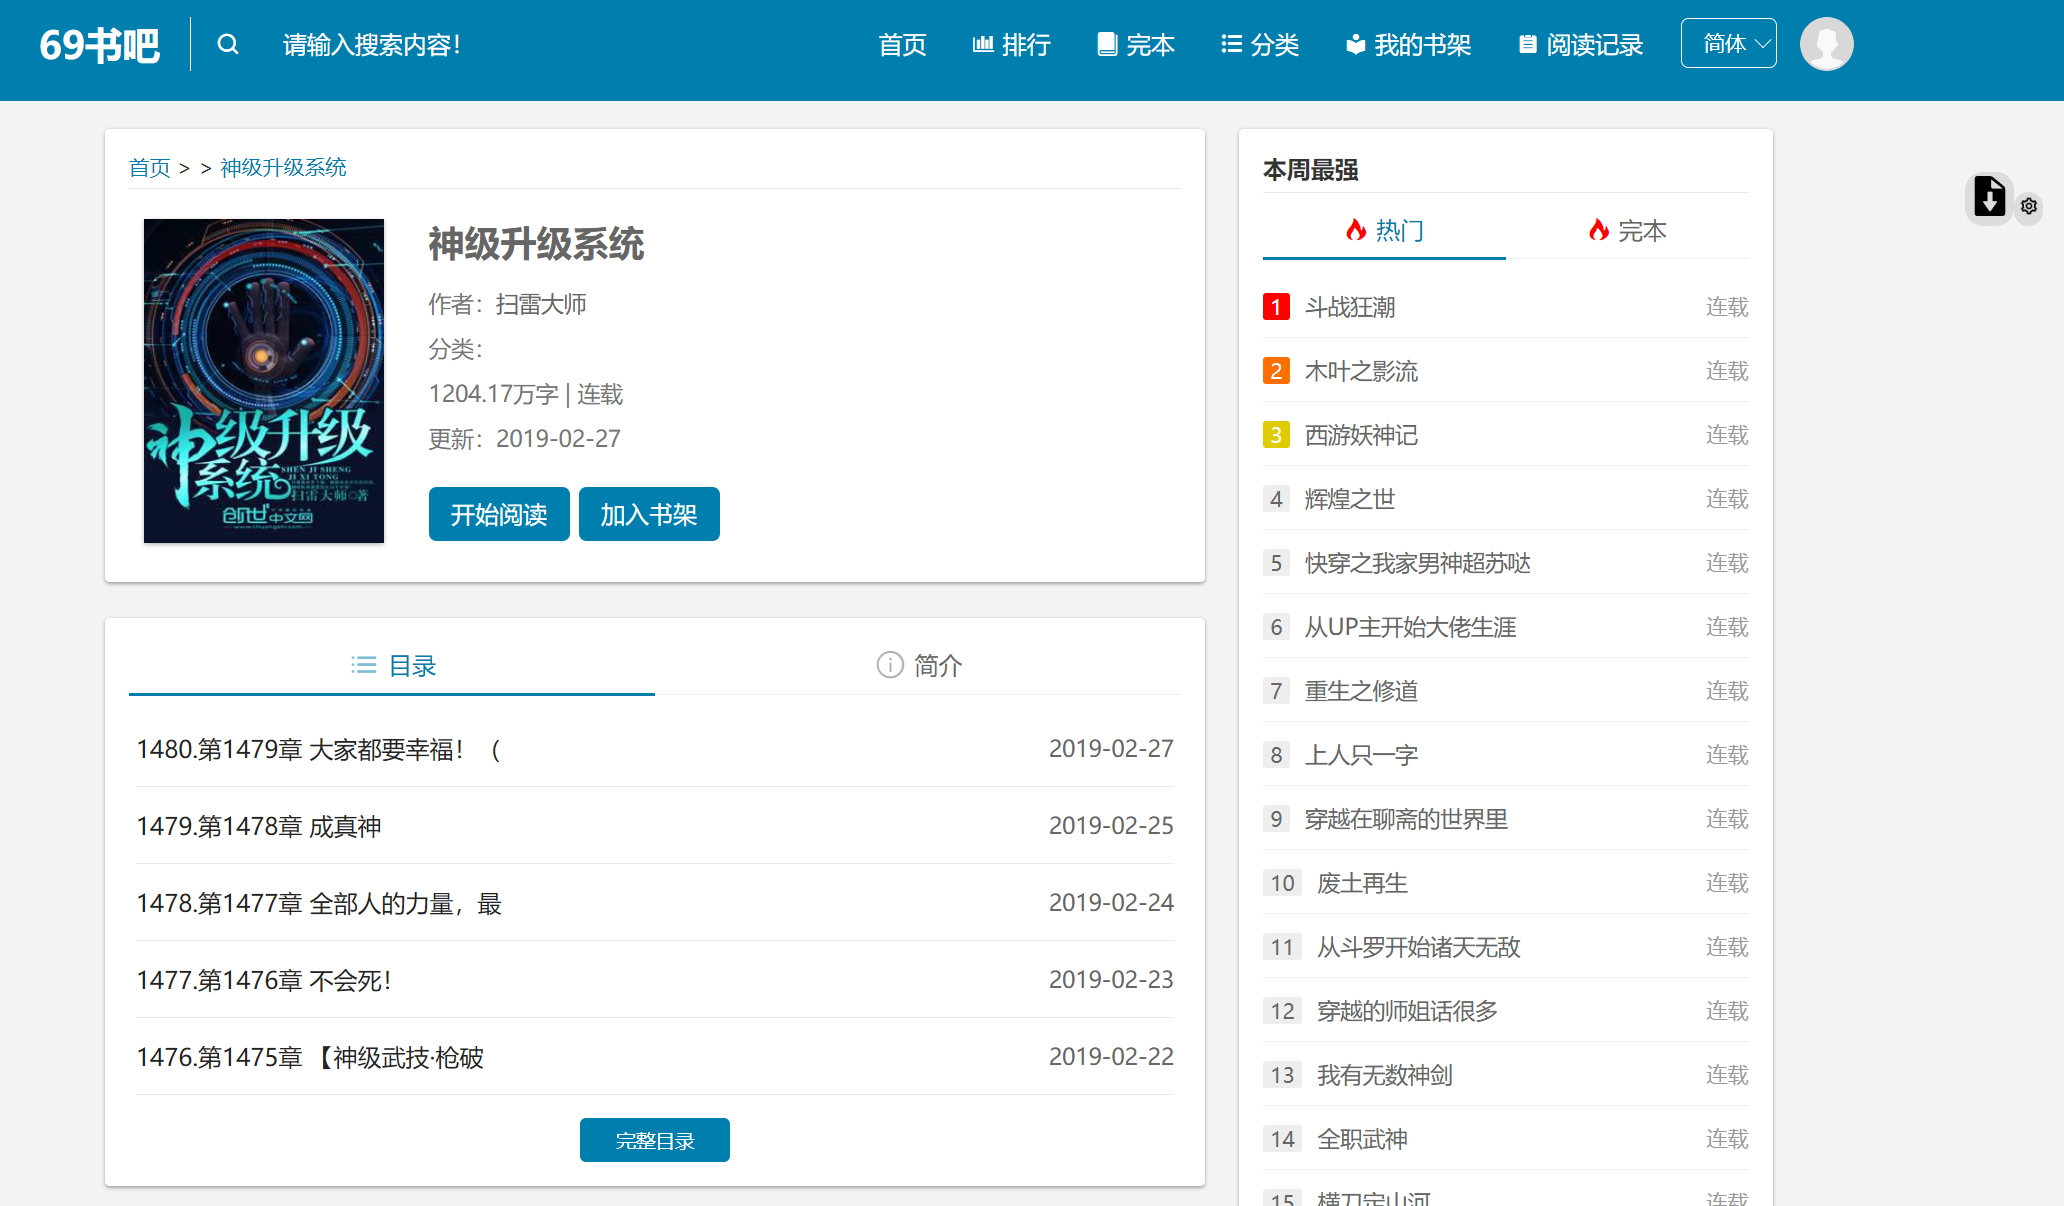This screenshot has width=2064, height=1206.
Task: Click the search magnifier icon
Action: tap(228, 44)
